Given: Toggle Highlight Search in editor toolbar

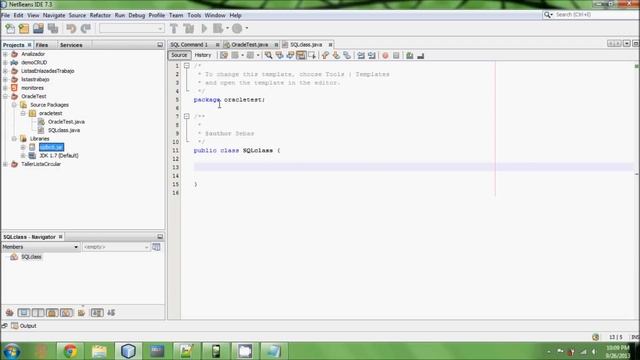Looking at the screenshot, I should pyautogui.click(x=301, y=55).
